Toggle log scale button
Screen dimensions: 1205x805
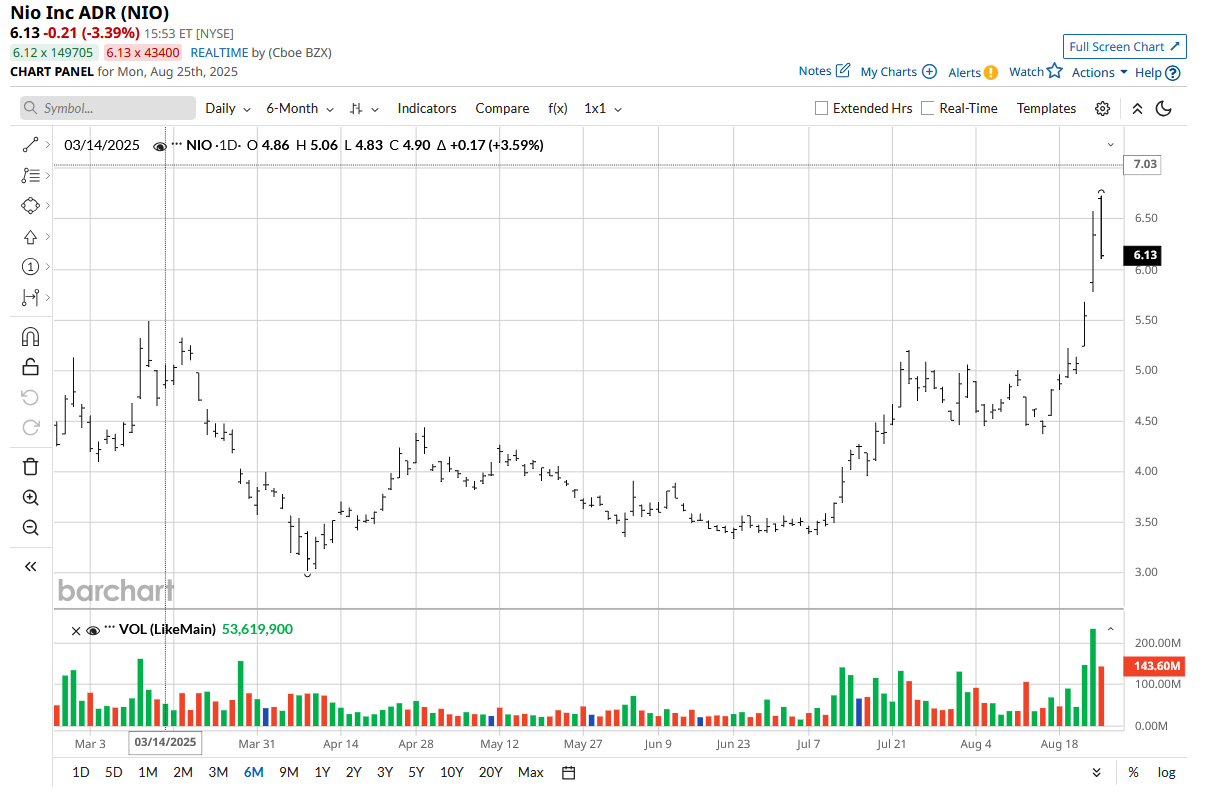click(1166, 772)
